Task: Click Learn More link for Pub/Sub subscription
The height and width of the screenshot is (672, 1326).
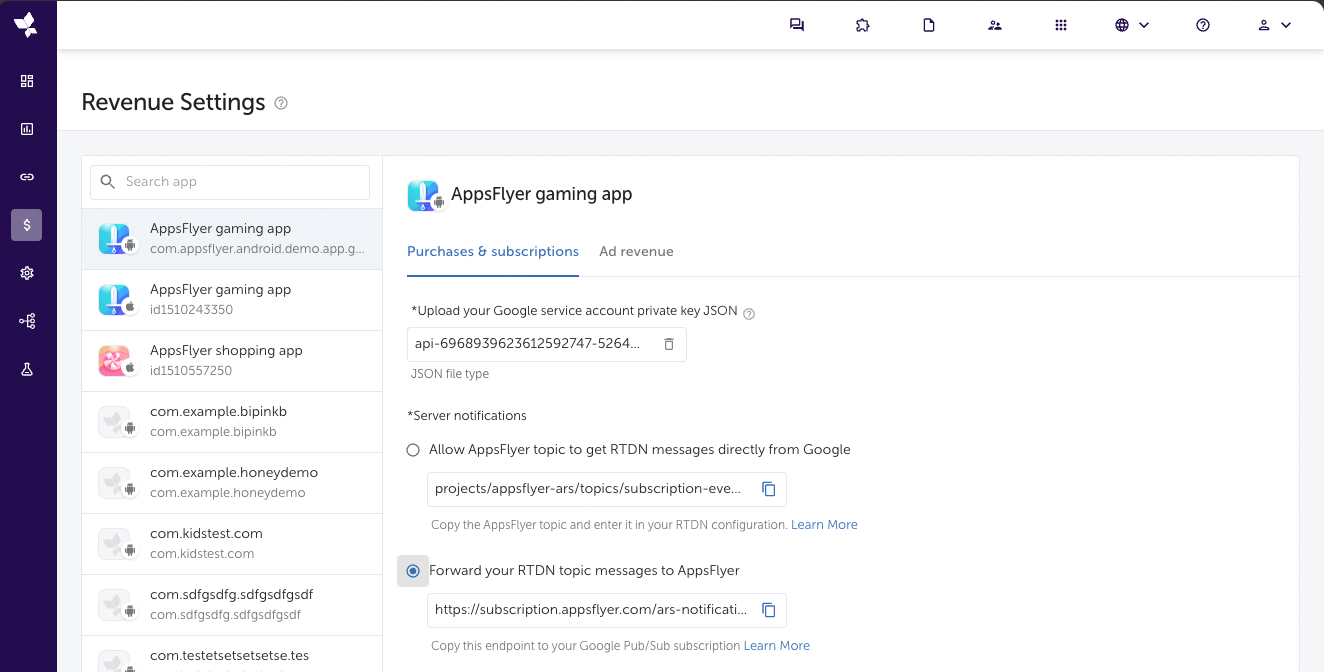Action: [x=777, y=646]
